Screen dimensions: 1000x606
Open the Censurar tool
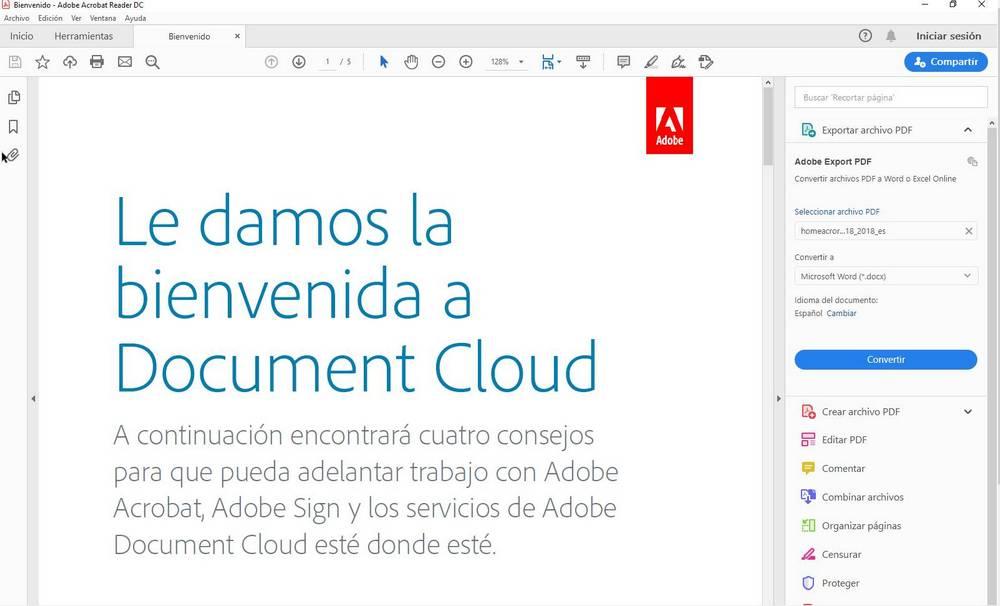pos(841,554)
